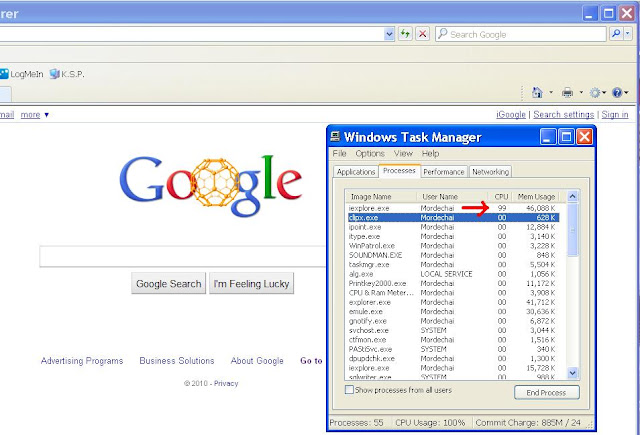The image size is (640, 435).
Task: Toggle 'Show processes from all users' checkbox
Action: pos(349,390)
